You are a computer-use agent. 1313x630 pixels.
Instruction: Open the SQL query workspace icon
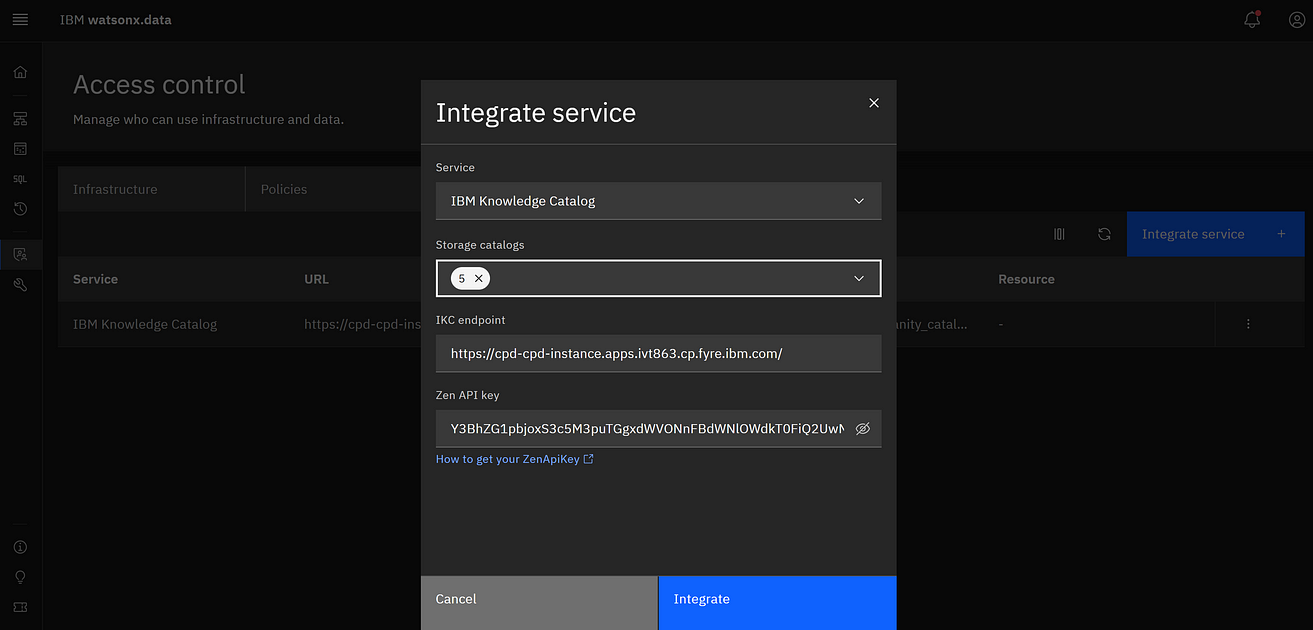click(x=20, y=179)
